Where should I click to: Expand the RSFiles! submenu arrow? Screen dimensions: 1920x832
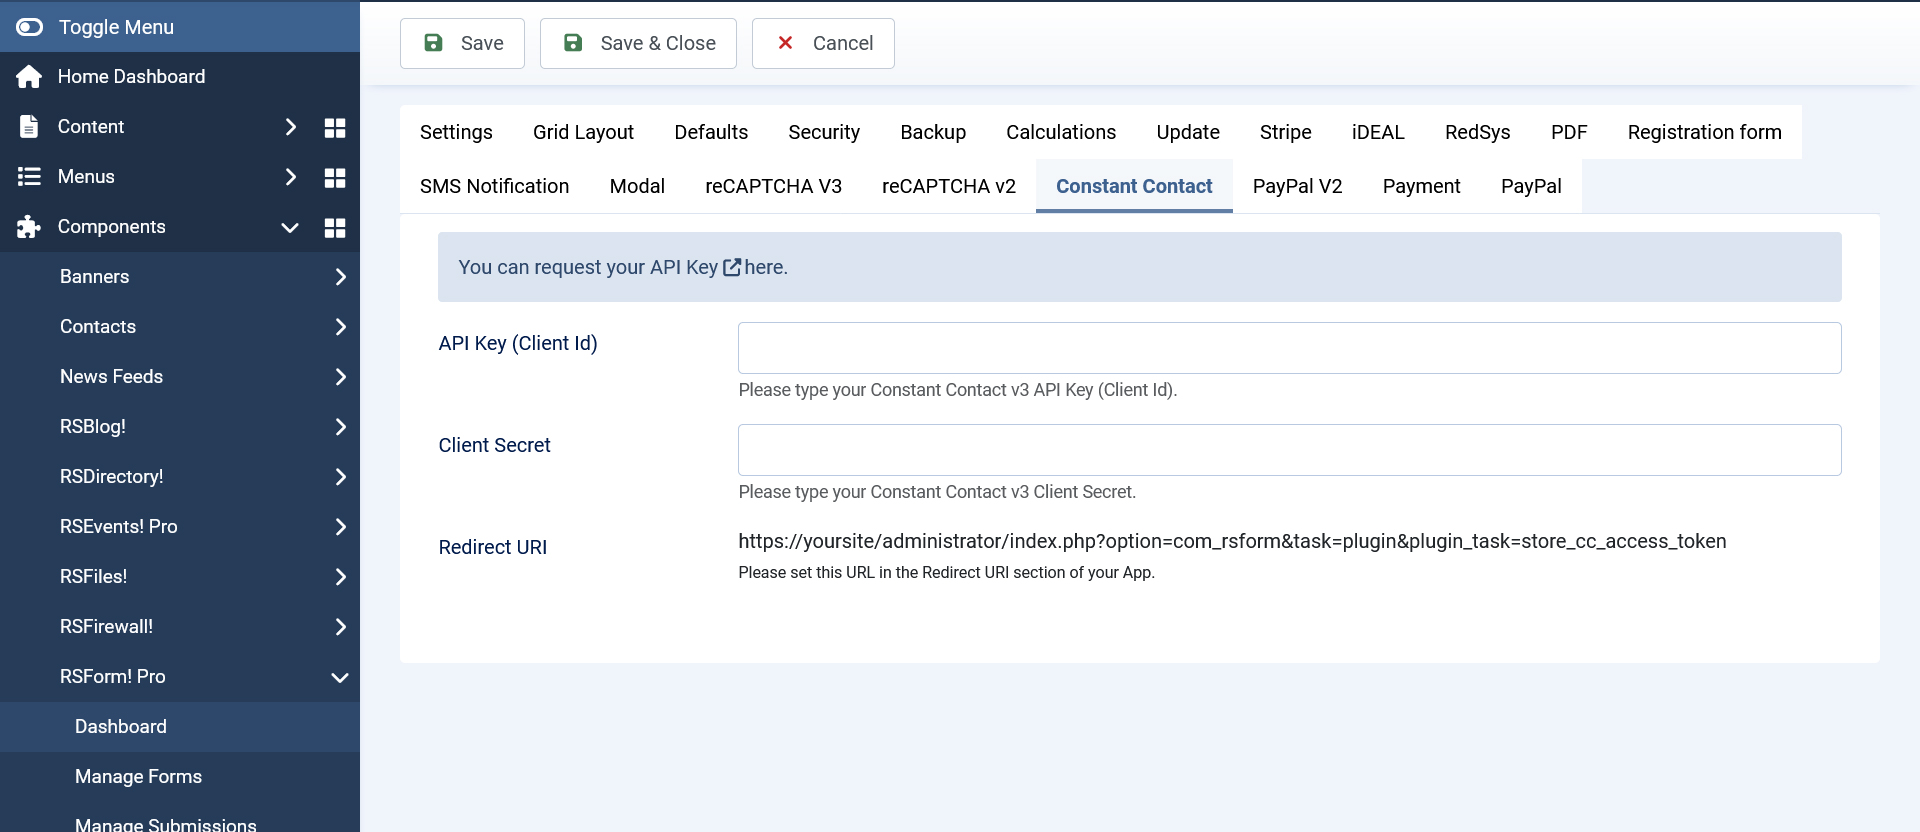click(341, 577)
